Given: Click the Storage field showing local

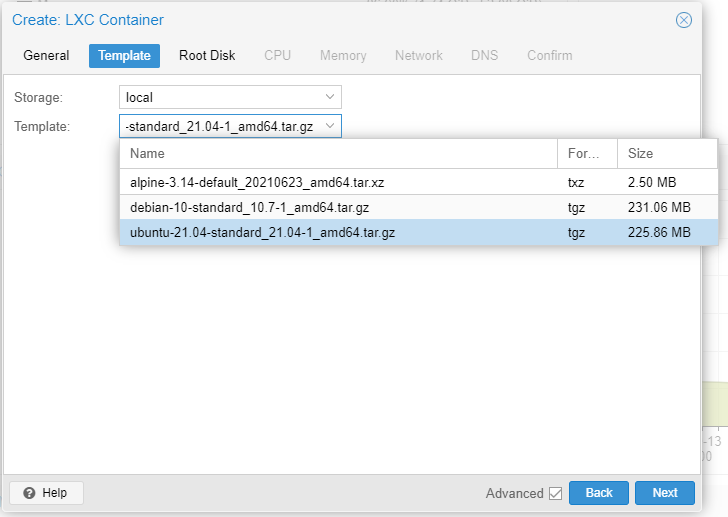Looking at the screenshot, I should 220,97.
